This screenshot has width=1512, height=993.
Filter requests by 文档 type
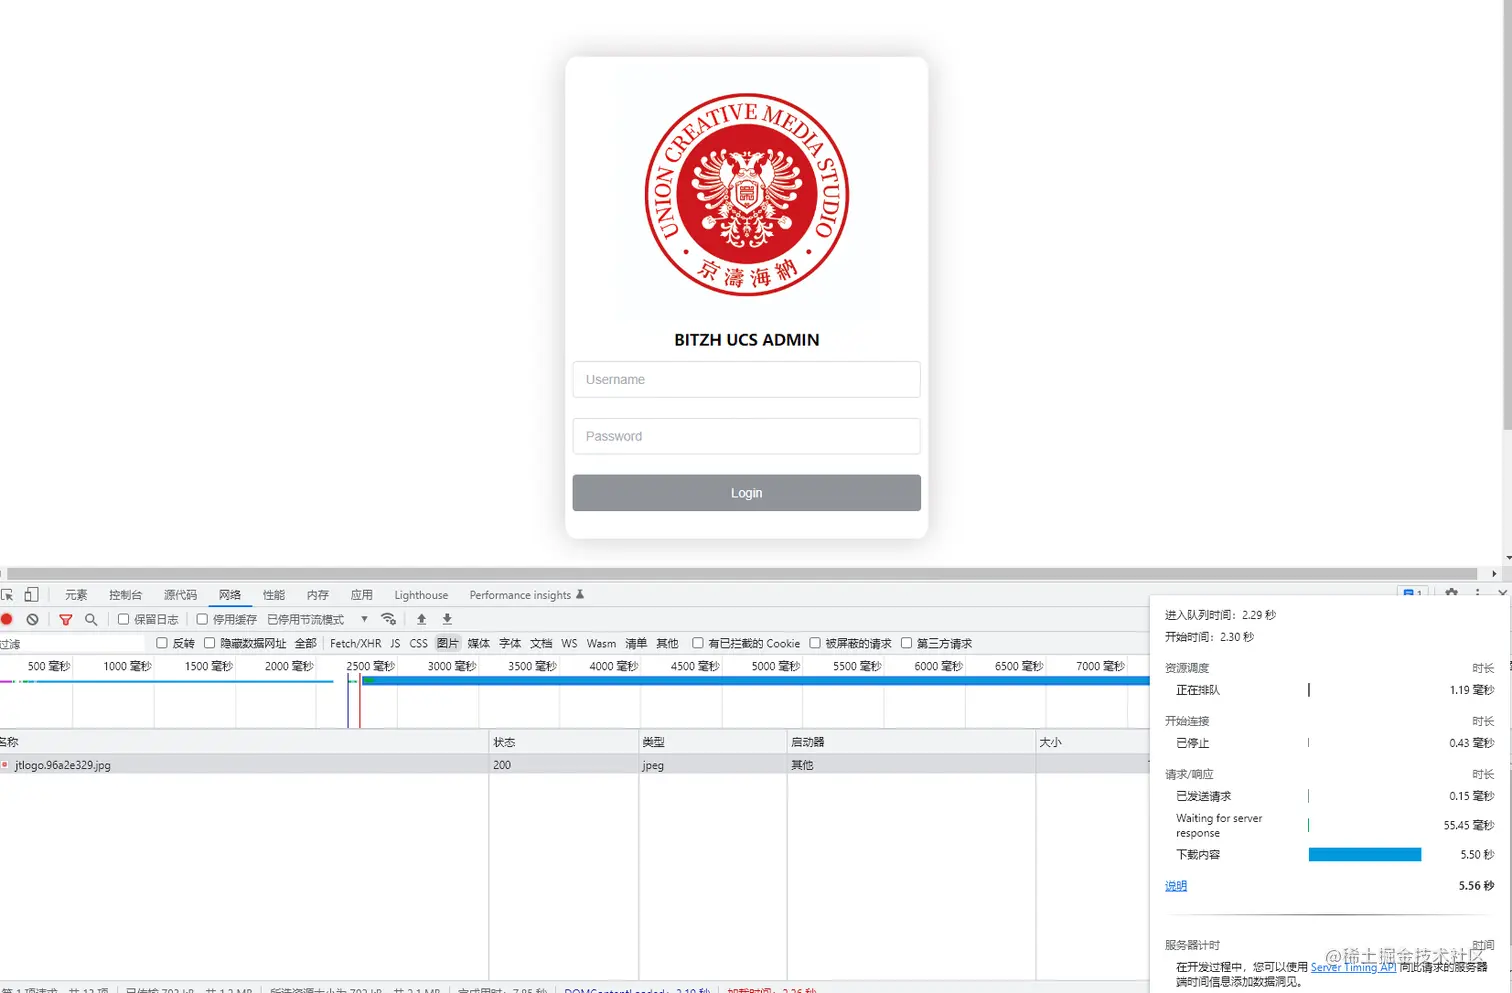tap(541, 644)
